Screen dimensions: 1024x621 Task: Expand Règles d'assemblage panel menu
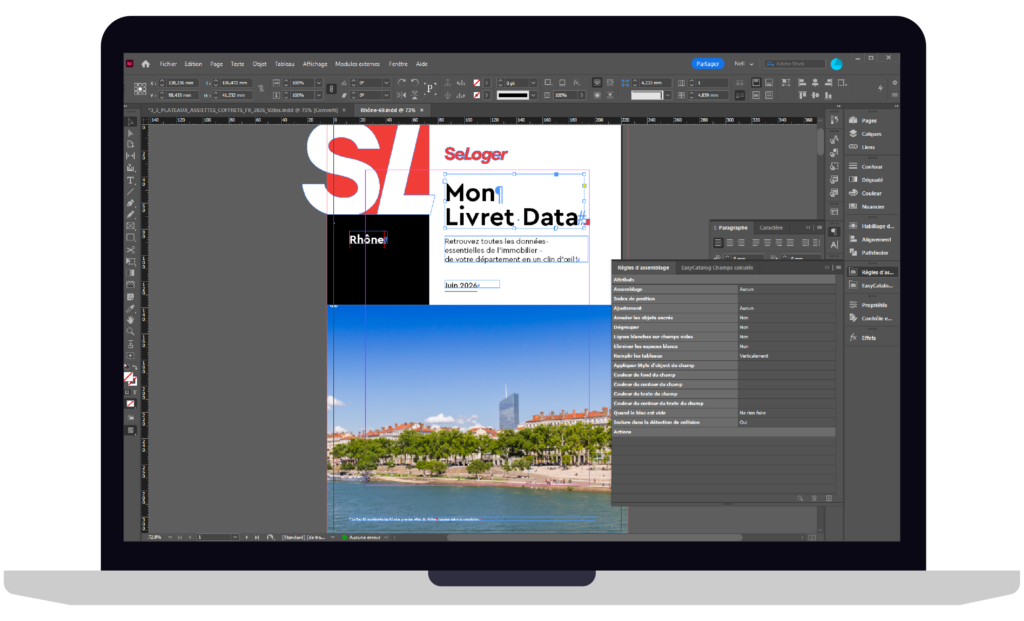[839, 267]
